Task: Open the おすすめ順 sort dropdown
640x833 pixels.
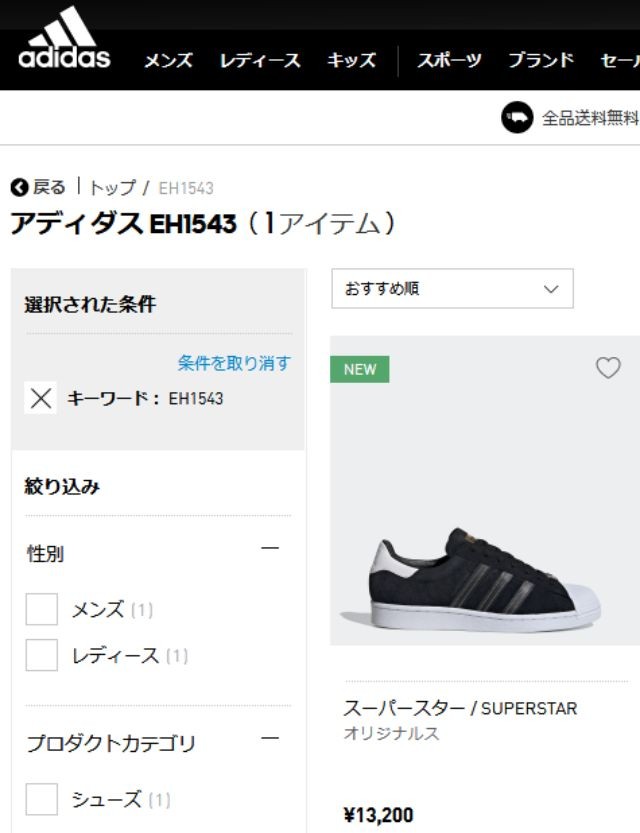Action: [452, 289]
